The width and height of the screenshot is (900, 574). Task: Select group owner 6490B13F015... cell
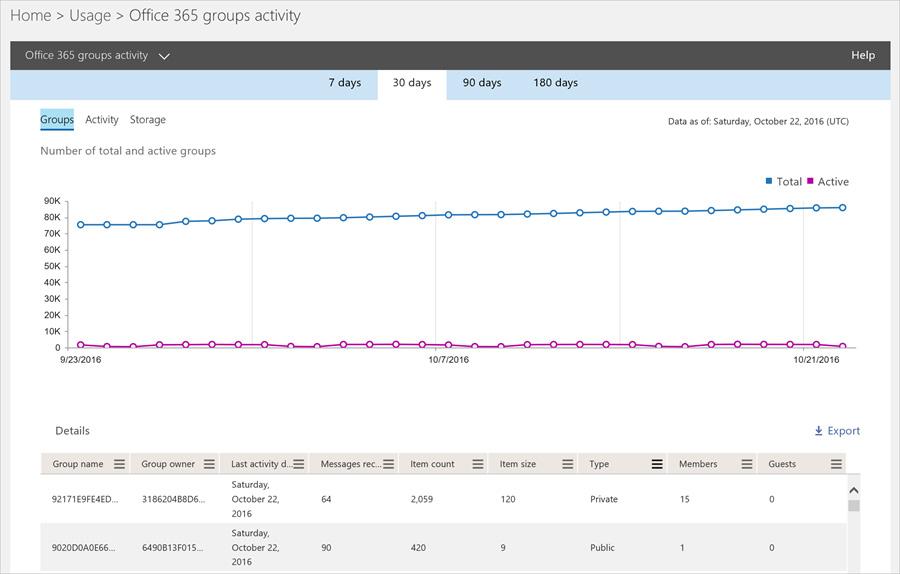click(173, 548)
